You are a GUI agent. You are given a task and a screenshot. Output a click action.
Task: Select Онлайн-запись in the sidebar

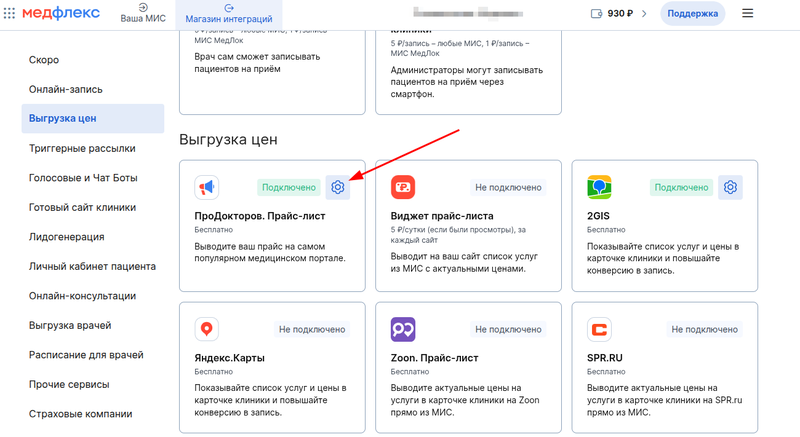pos(66,89)
